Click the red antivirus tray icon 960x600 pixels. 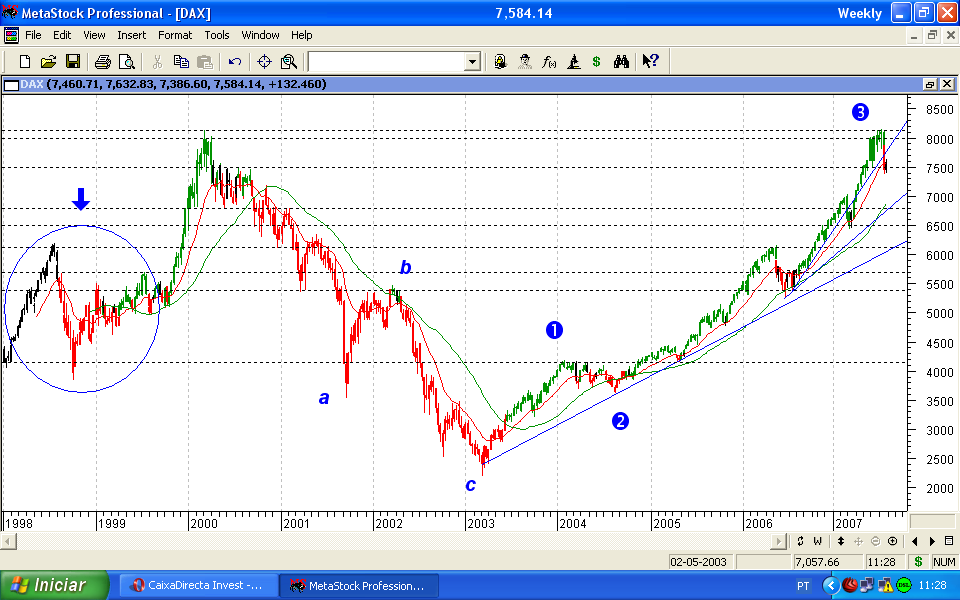tap(849, 585)
